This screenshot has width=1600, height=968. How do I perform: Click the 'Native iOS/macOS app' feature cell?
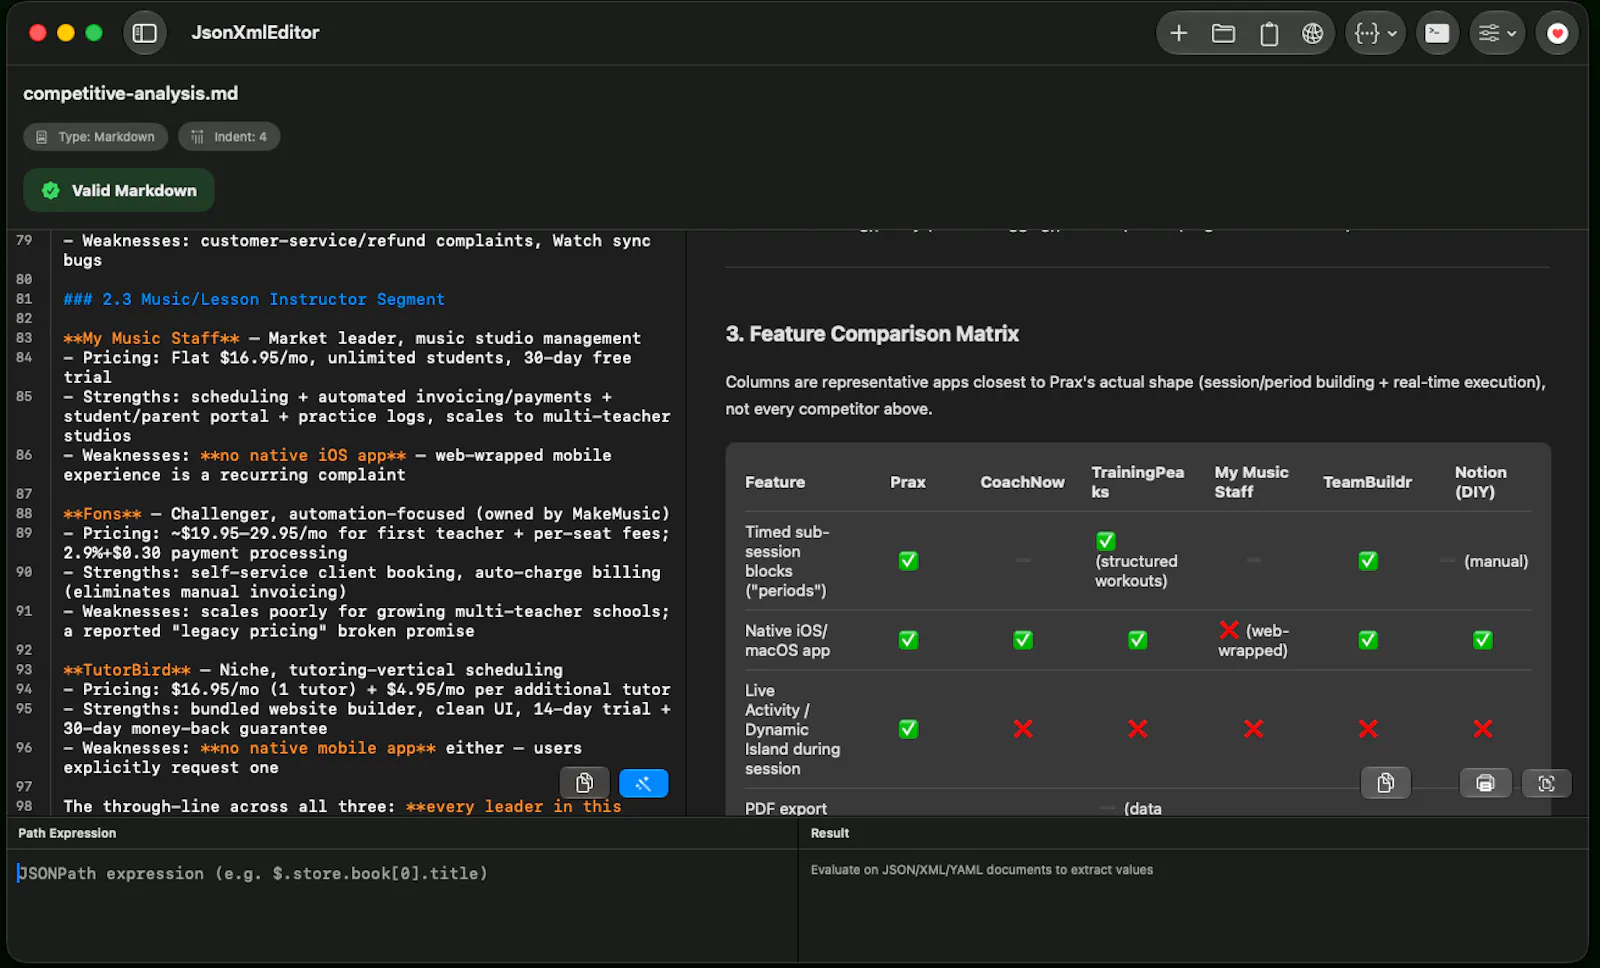click(x=787, y=640)
